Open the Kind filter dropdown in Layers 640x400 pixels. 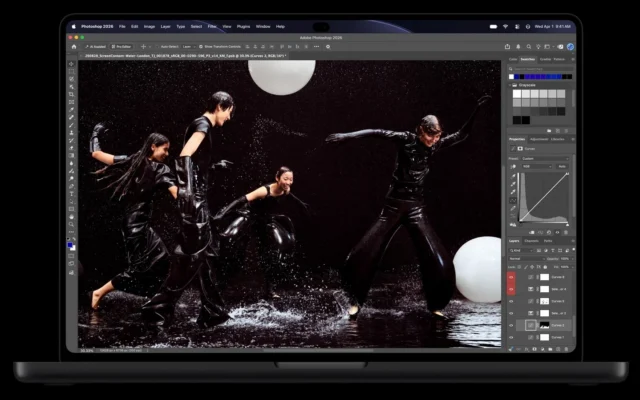pos(521,250)
